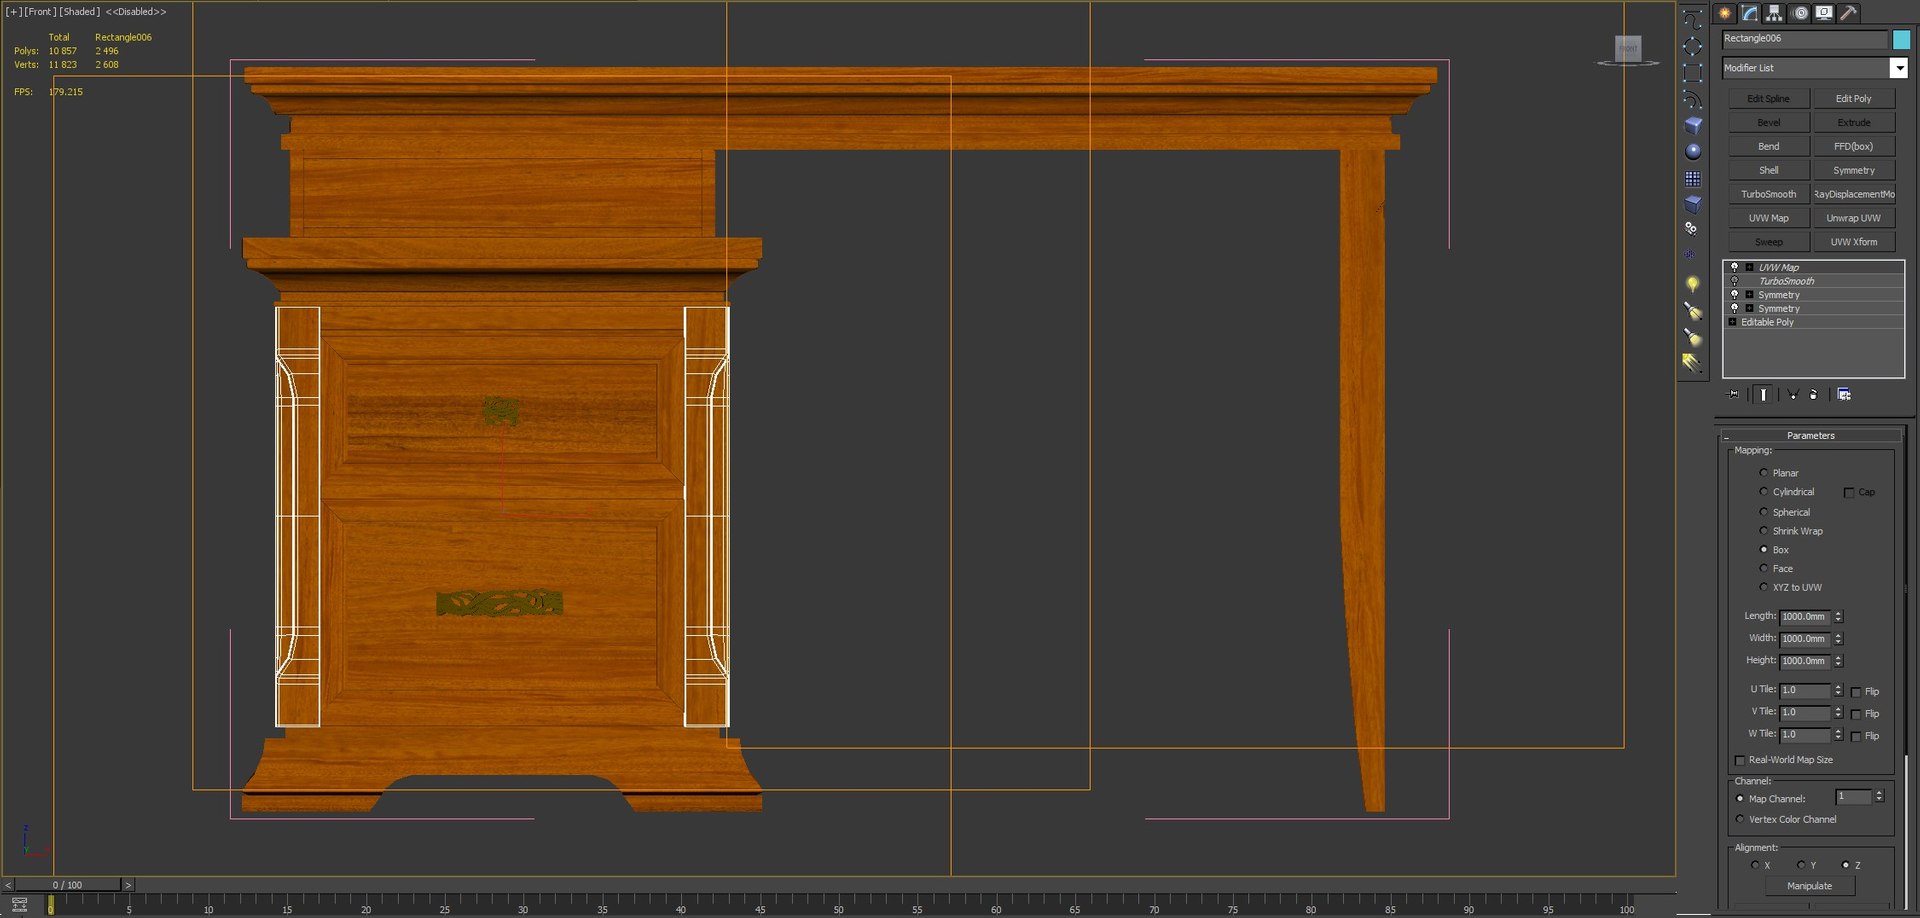Collapse the Parameters rollout
This screenshot has height=918, width=1920.
[1811, 436]
